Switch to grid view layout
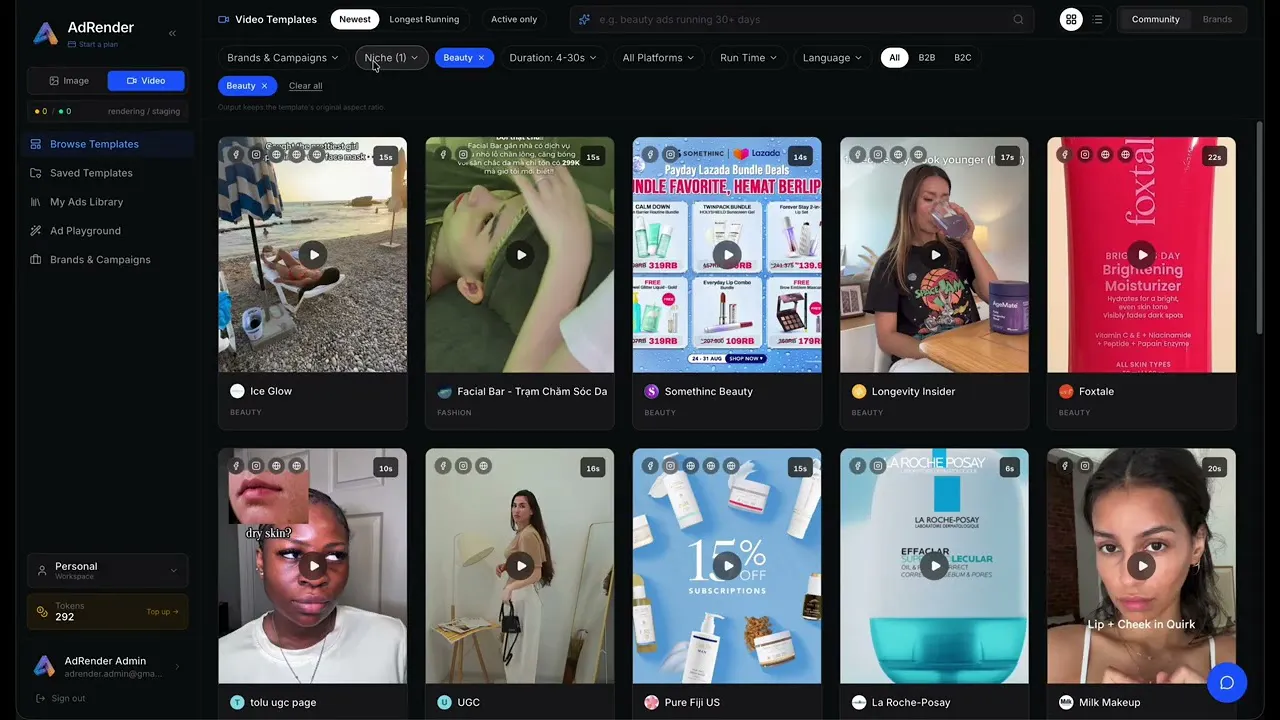Image resolution: width=1280 pixels, height=720 pixels. click(1071, 19)
